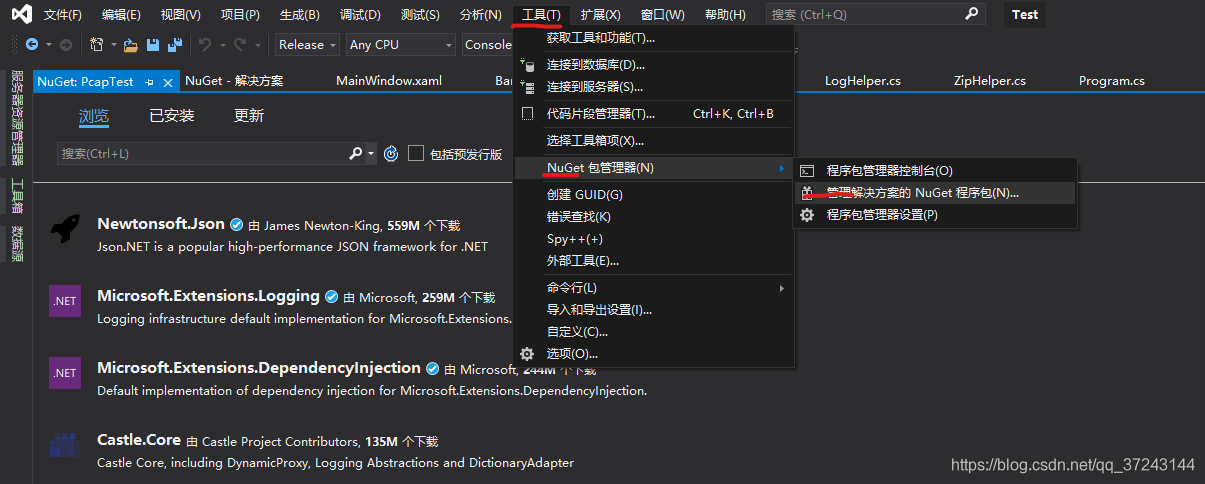The height and width of the screenshot is (484, 1205).
Task: Expand the new project dropdown arrow
Action: pos(112,45)
